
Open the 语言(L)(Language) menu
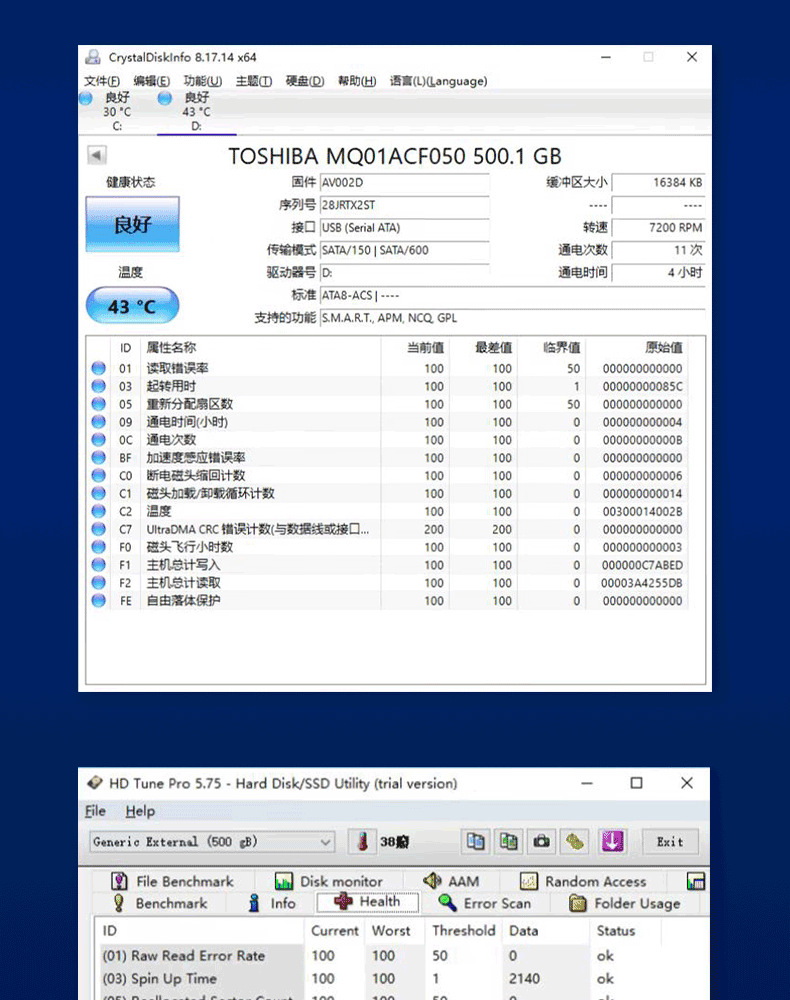click(x=439, y=81)
